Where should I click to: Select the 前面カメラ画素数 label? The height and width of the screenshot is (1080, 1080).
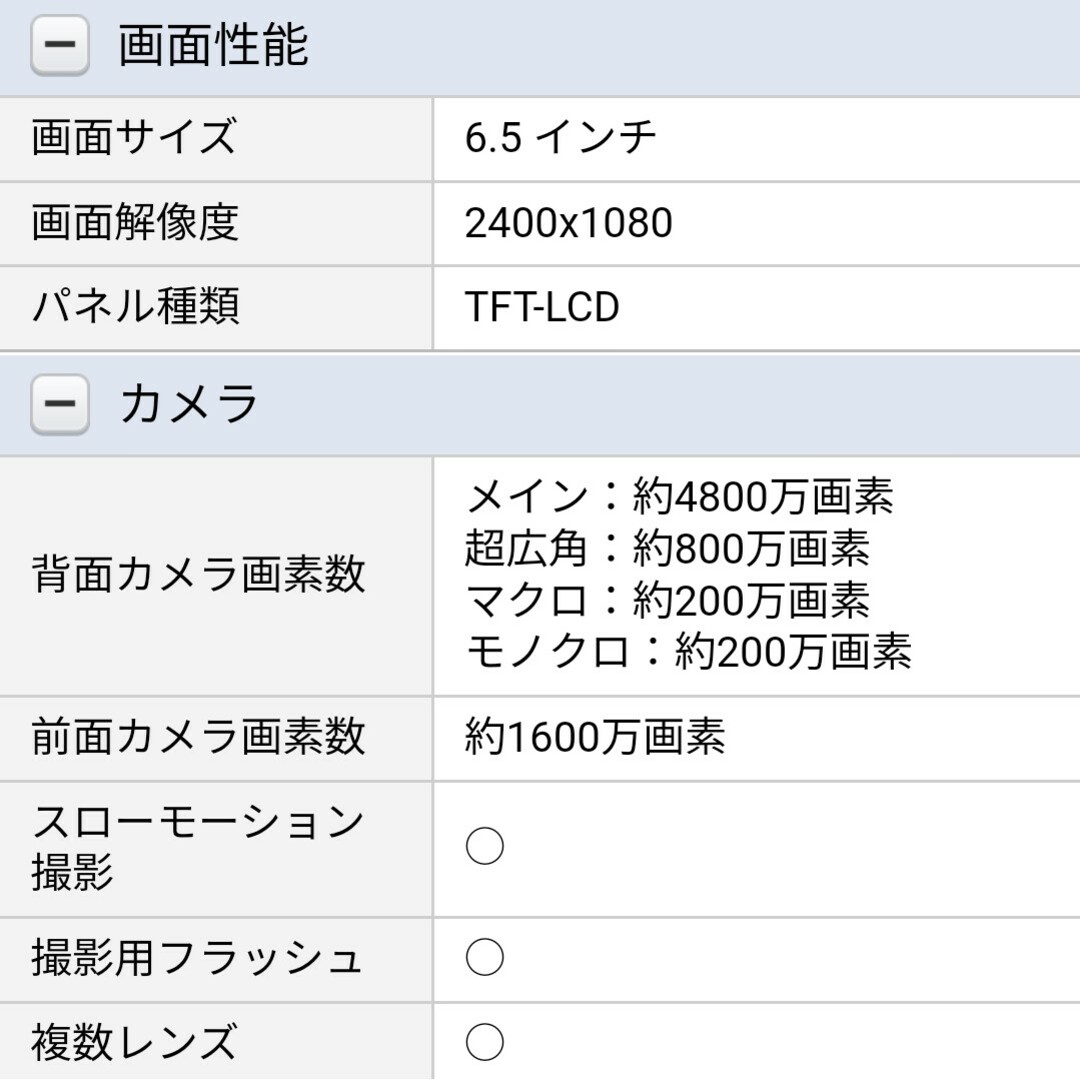pos(198,736)
